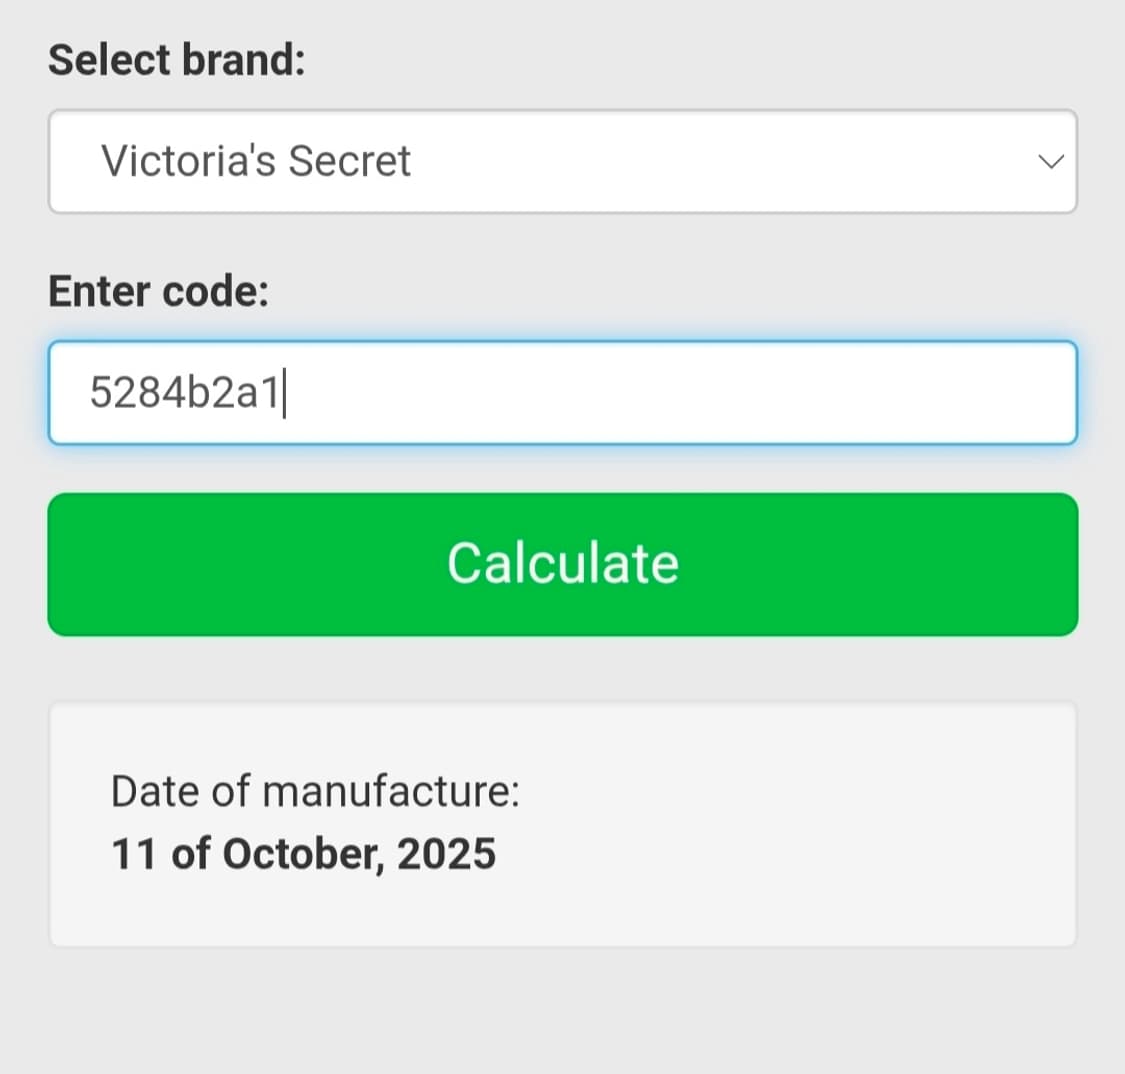1125x1074 pixels.
Task: Click the word "manufacture:" in result panel
Action: pos(392,791)
